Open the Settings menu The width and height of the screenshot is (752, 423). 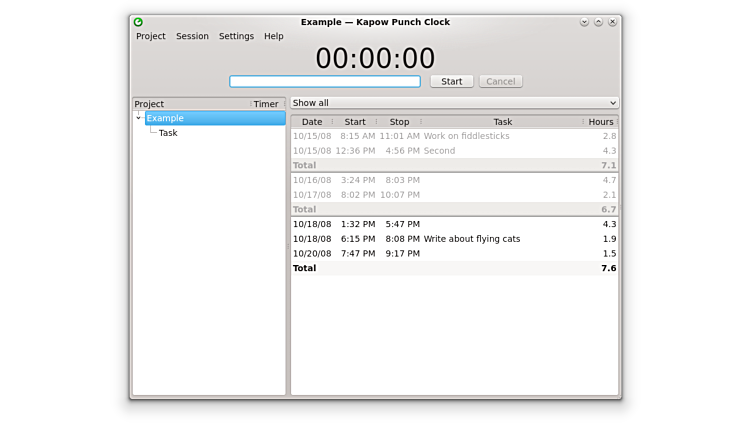click(x=236, y=36)
